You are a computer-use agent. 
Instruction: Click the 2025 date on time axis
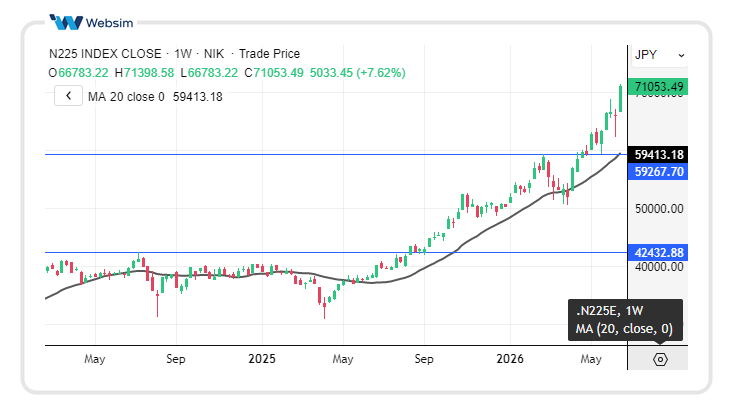(262, 359)
